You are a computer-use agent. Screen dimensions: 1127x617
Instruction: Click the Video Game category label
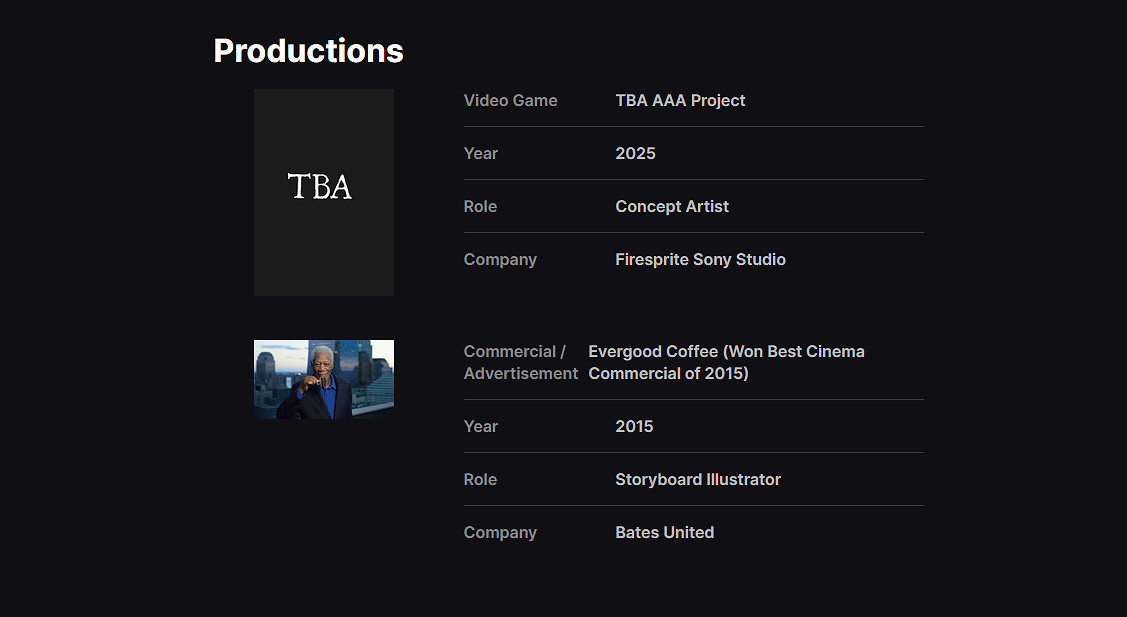tap(510, 100)
